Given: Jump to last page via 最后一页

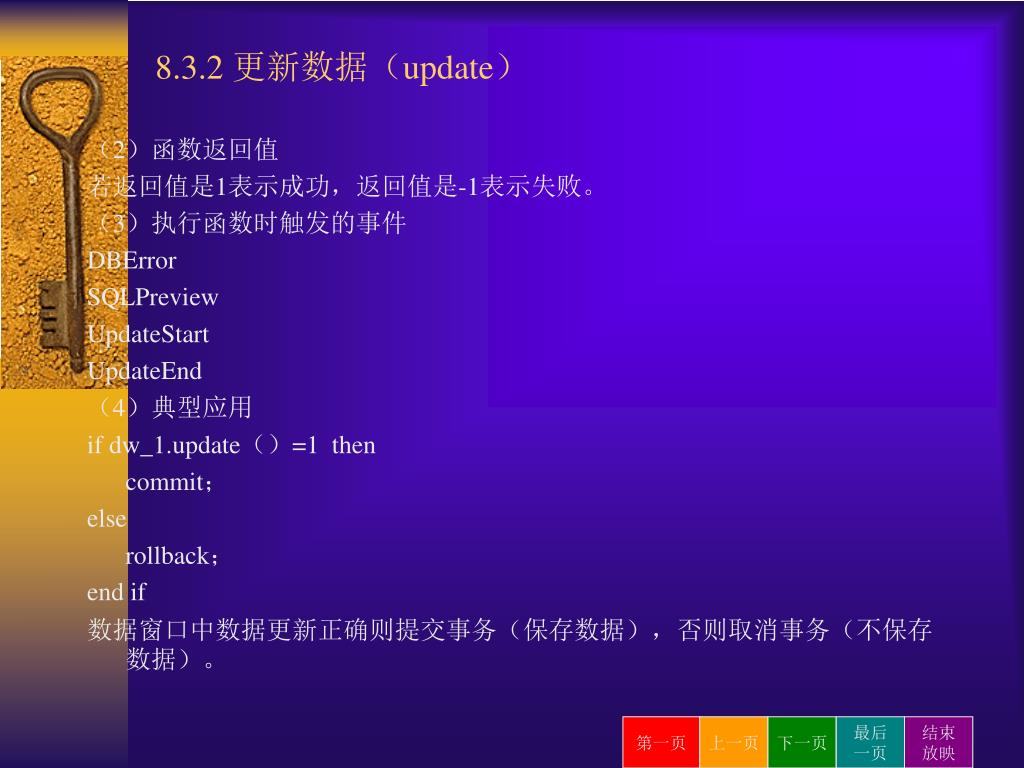Looking at the screenshot, I should (870, 742).
